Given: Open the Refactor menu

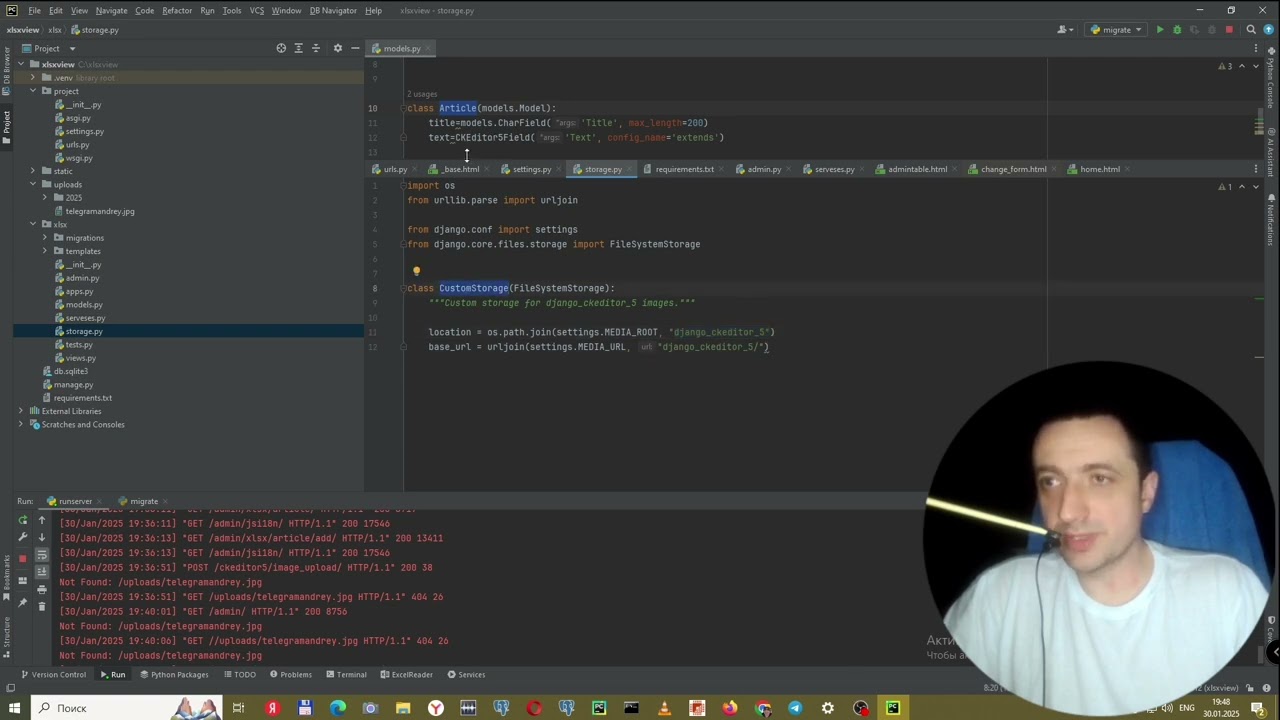Looking at the screenshot, I should 177,11.
